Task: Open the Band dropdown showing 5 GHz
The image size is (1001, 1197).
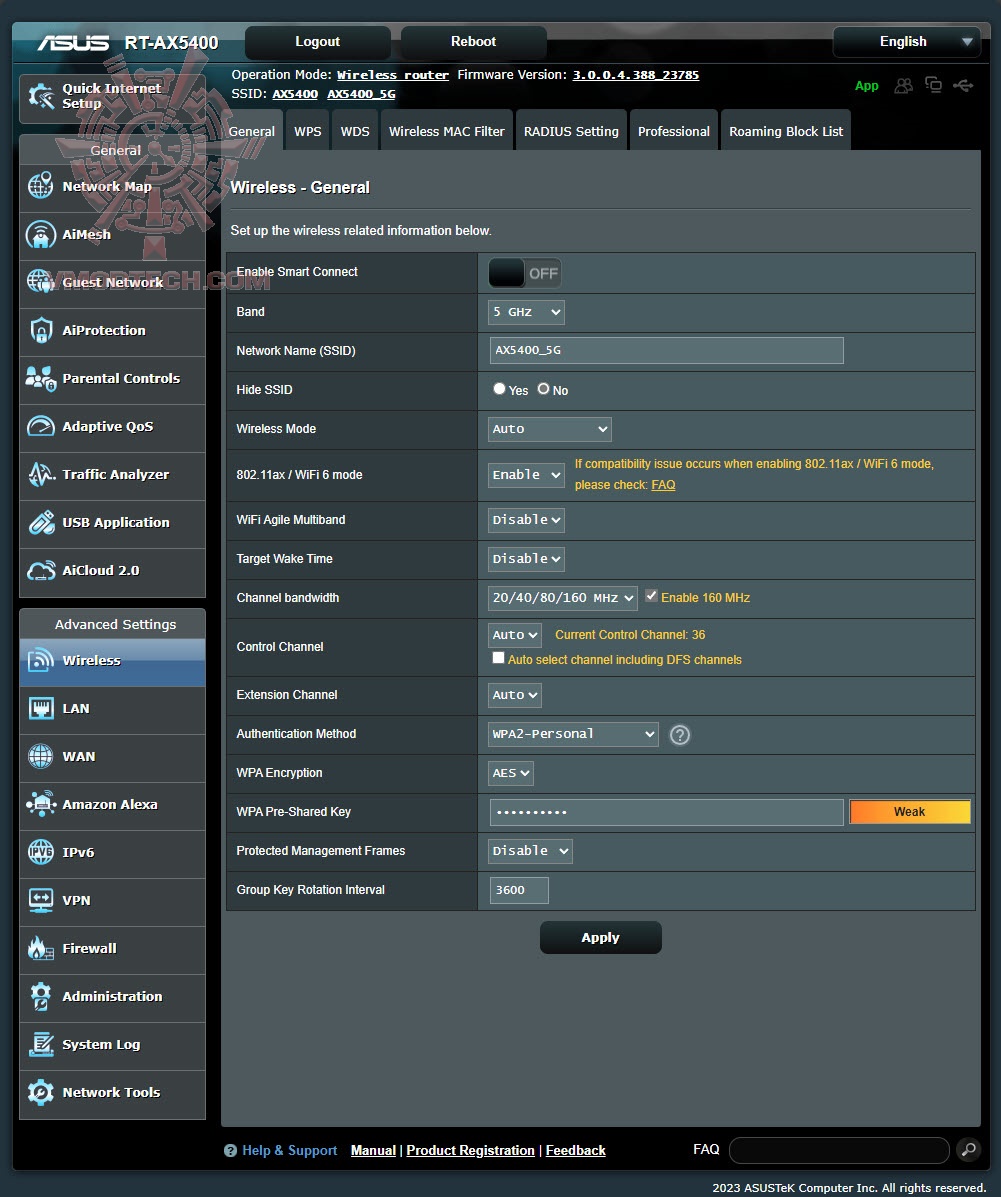Action: tap(526, 312)
